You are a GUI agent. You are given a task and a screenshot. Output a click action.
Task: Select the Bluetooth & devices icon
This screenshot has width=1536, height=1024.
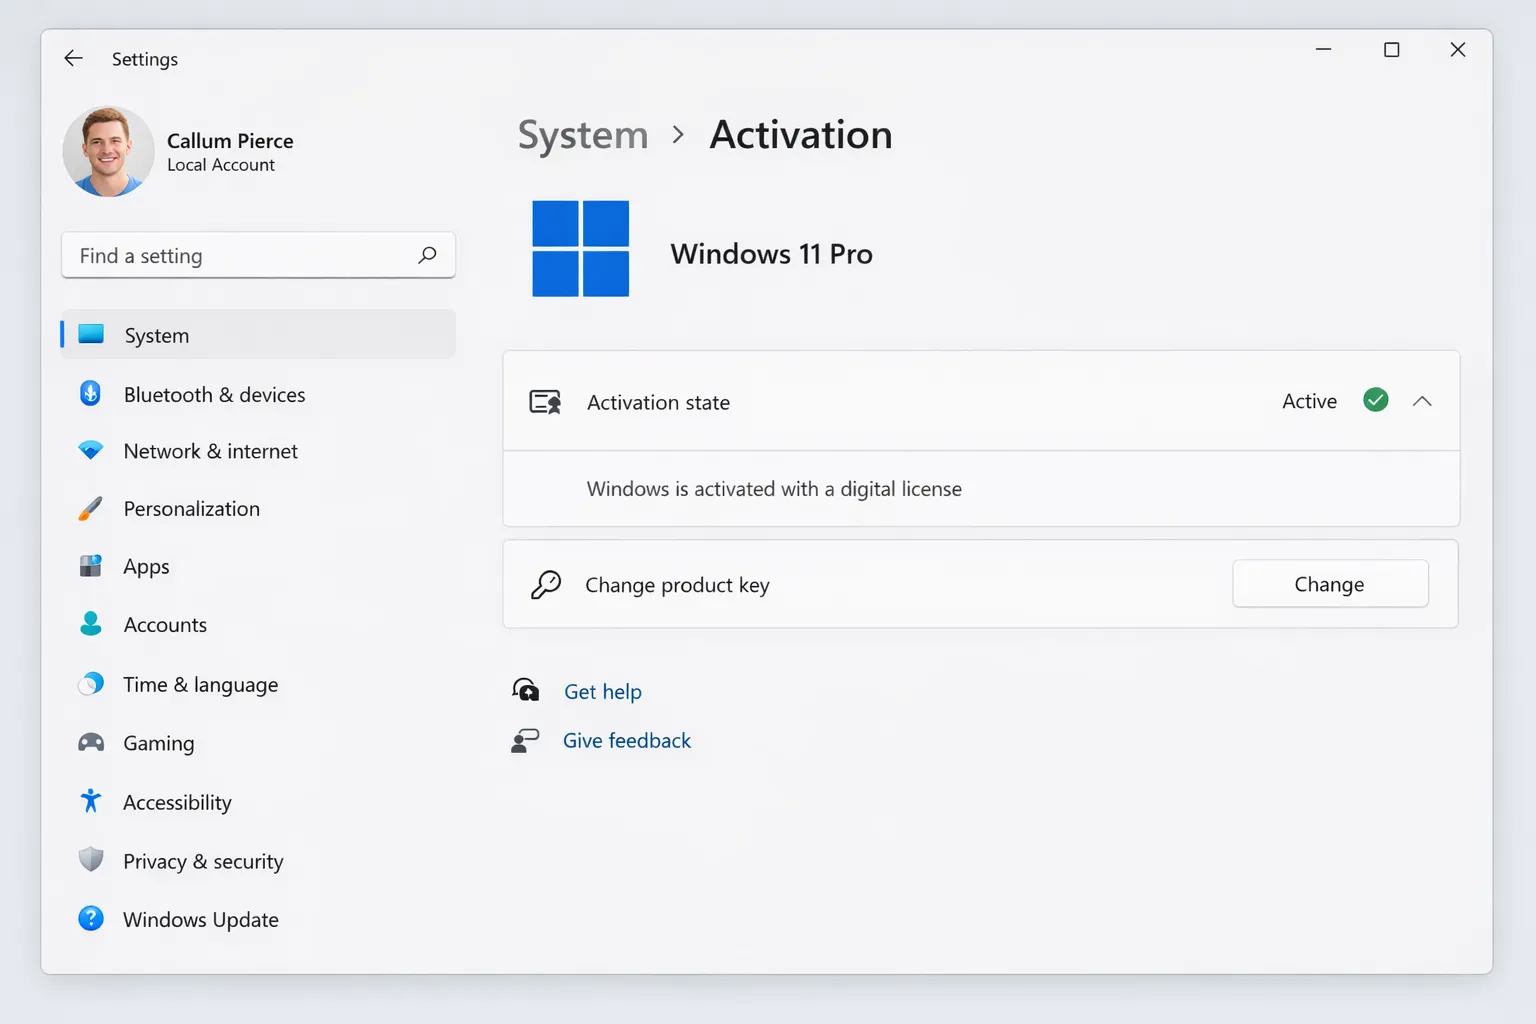[91, 393]
